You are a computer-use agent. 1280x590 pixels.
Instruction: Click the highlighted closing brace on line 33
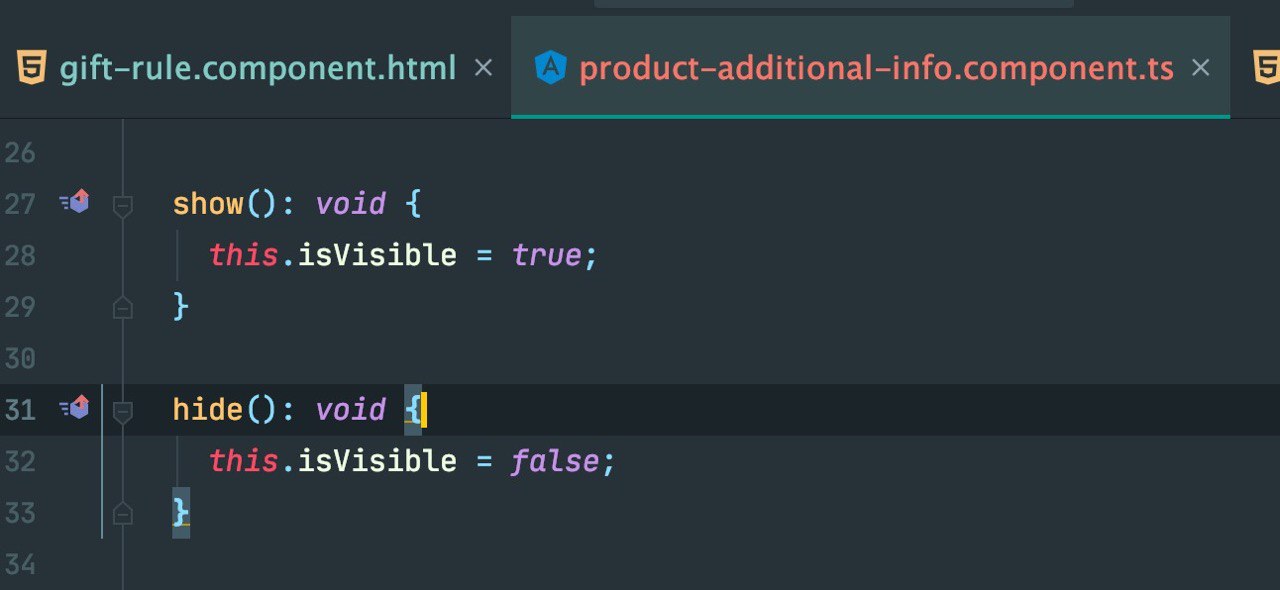point(181,512)
